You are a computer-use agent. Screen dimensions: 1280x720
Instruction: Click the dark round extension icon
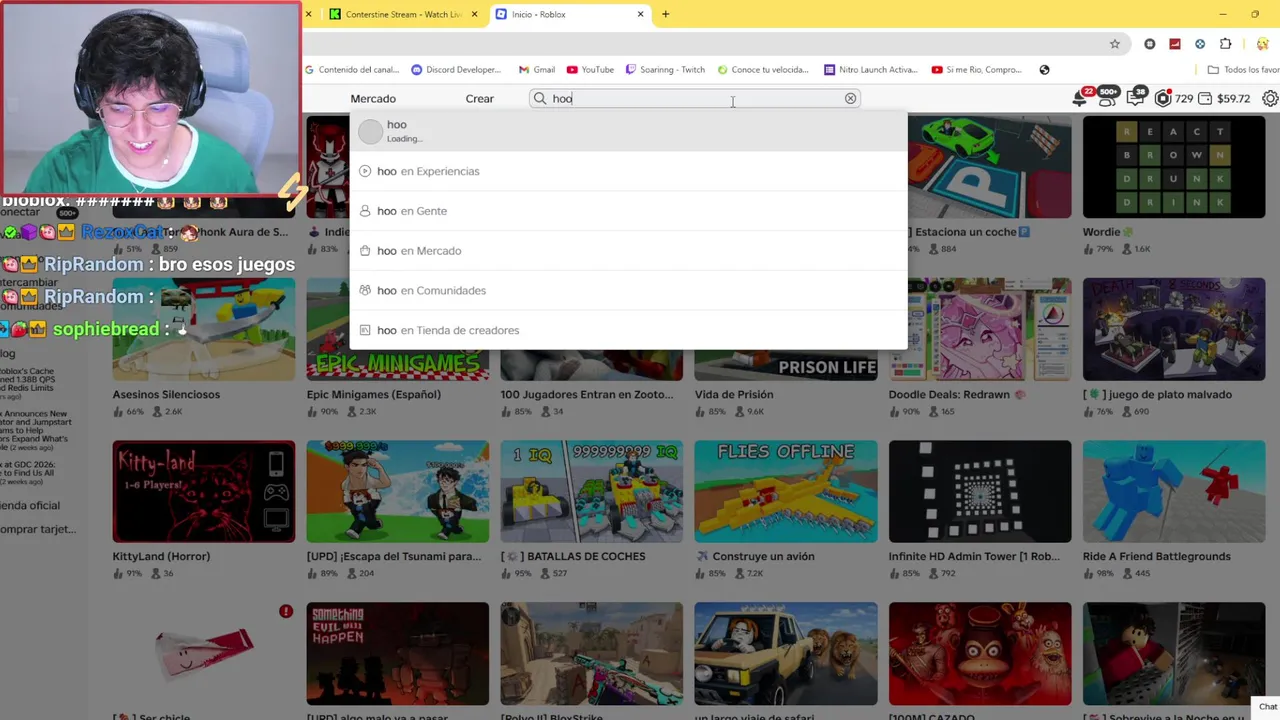[x=1149, y=44]
